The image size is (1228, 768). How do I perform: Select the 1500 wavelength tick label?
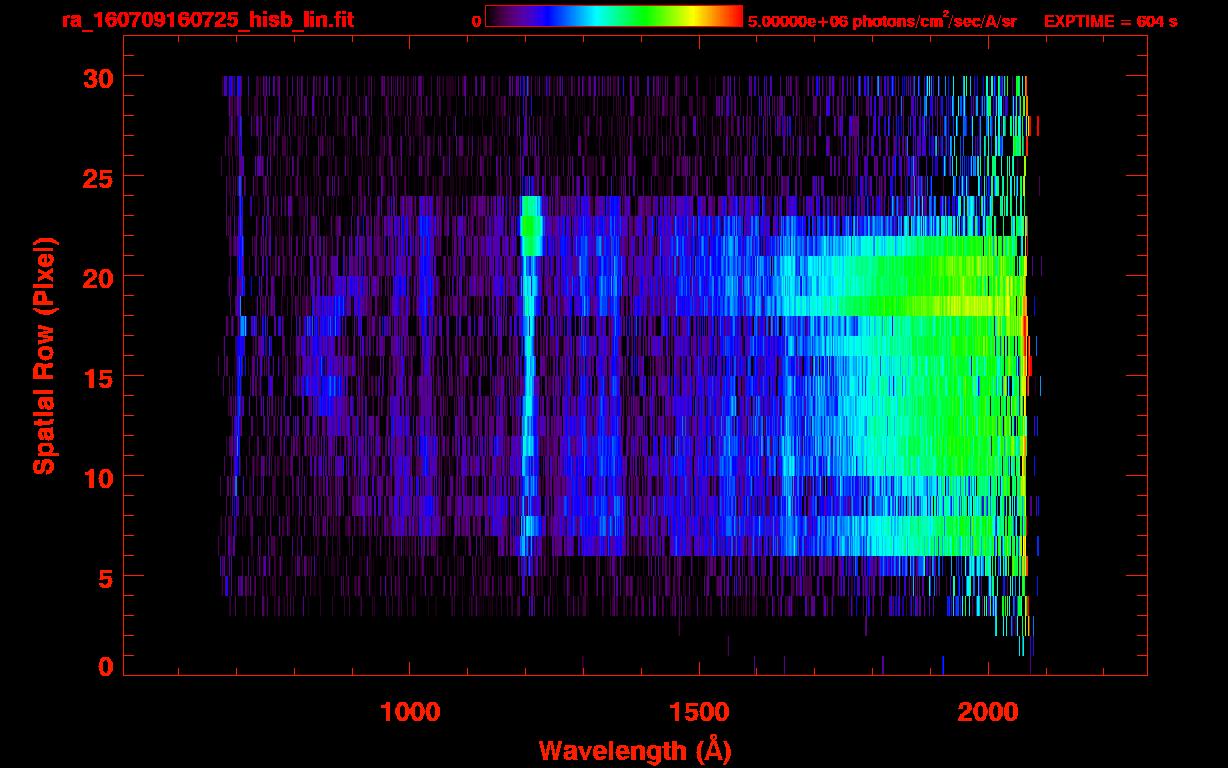[x=699, y=712]
